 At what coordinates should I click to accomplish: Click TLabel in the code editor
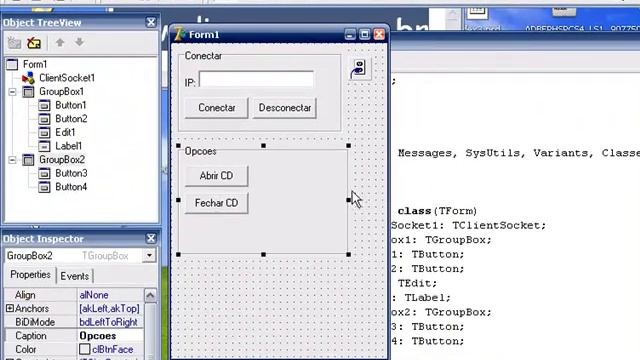[424, 298]
